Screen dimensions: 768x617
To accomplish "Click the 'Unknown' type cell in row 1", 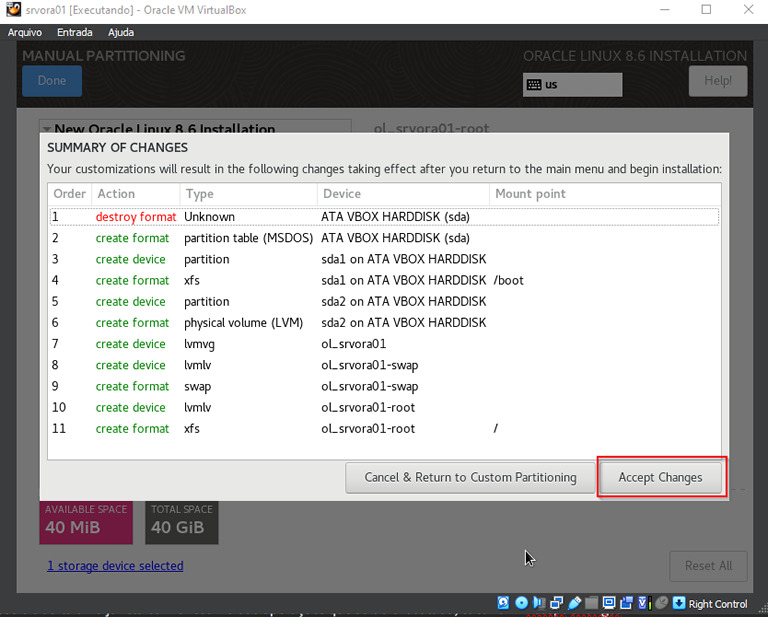I will point(209,217).
